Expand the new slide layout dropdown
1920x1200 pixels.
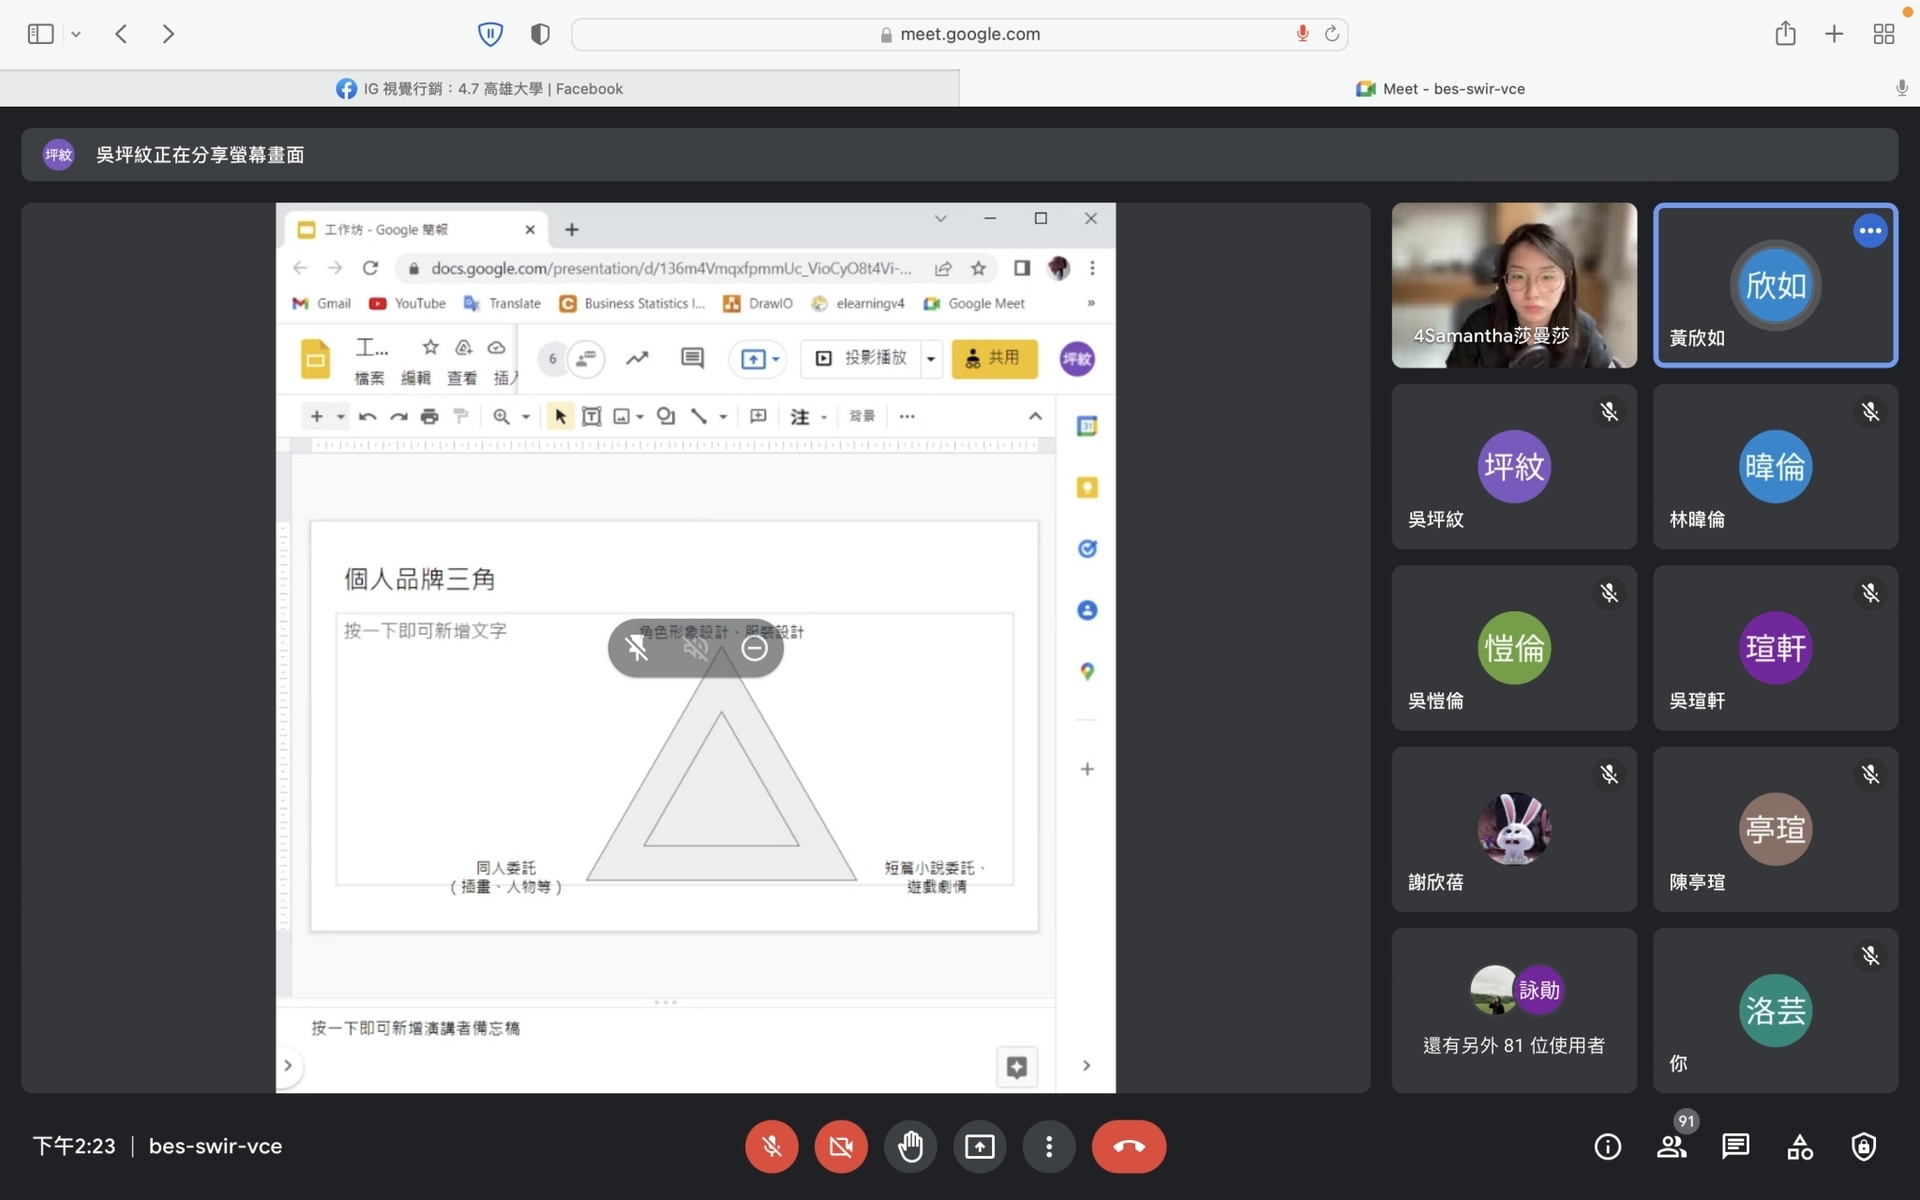tap(340, 416)
